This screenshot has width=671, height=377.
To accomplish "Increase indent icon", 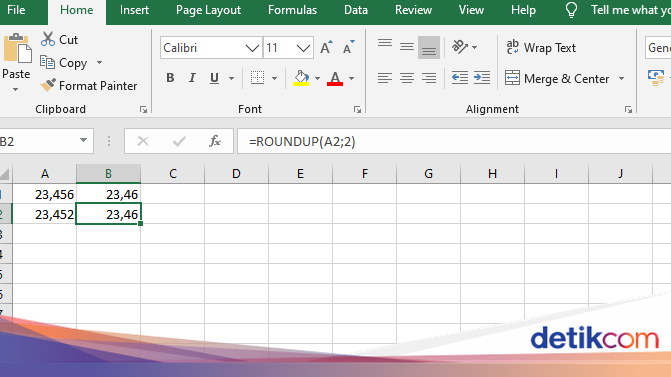I will (482, 78).
